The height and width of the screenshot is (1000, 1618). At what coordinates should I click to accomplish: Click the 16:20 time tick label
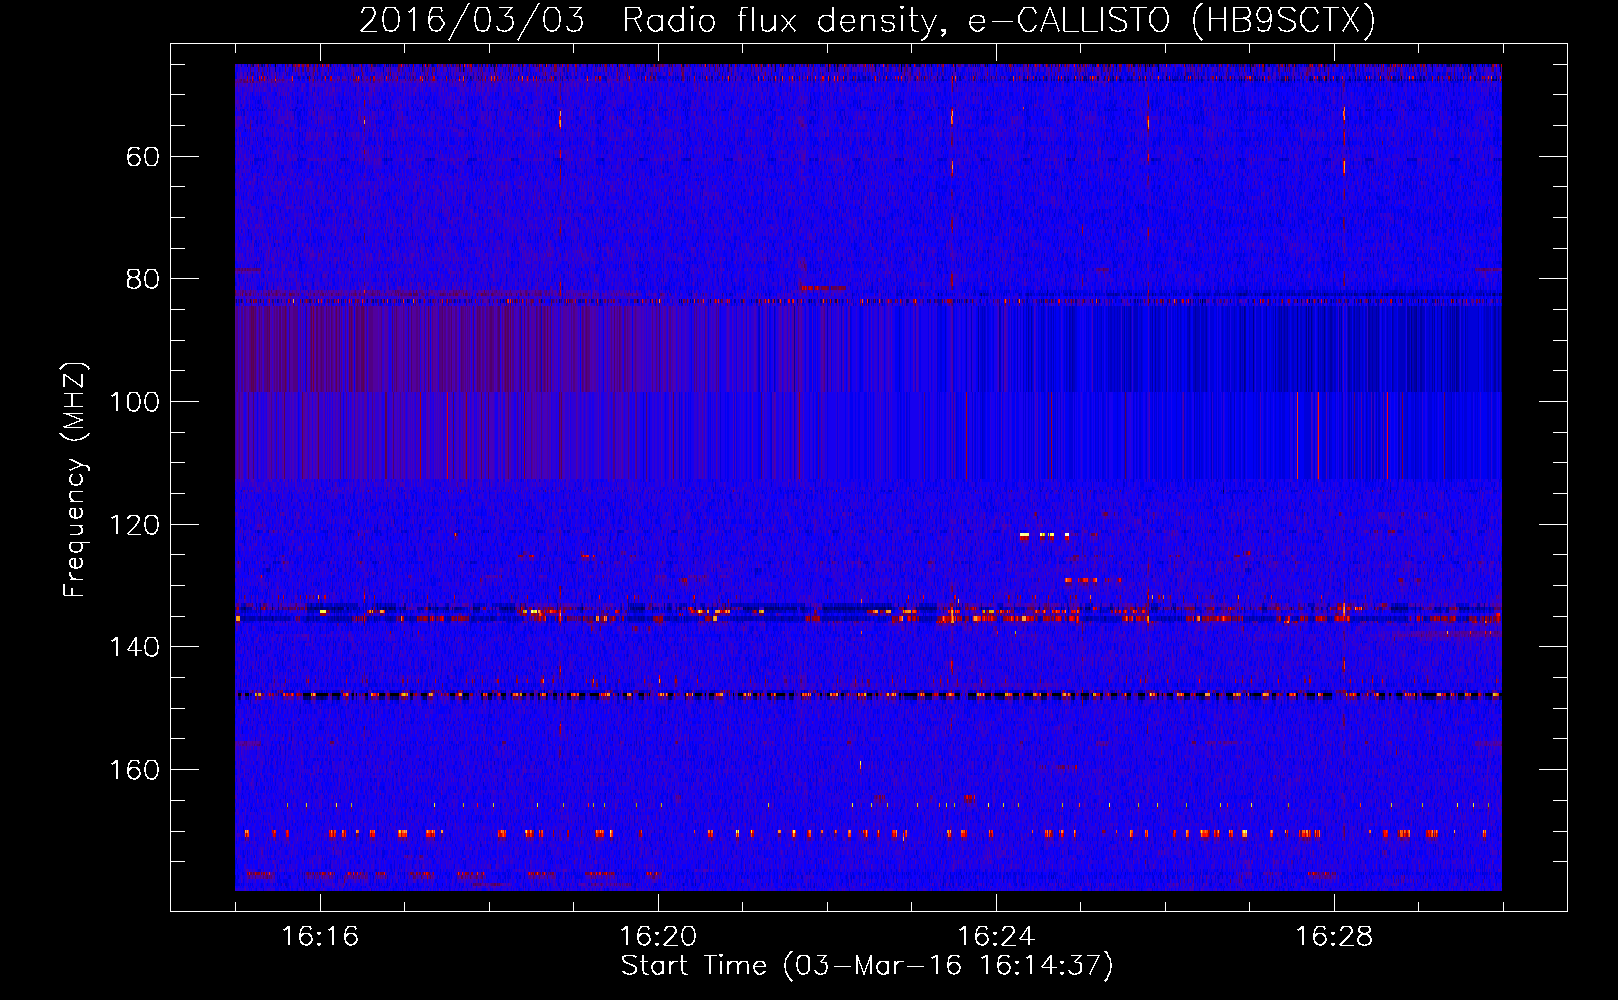click(658, 937)
